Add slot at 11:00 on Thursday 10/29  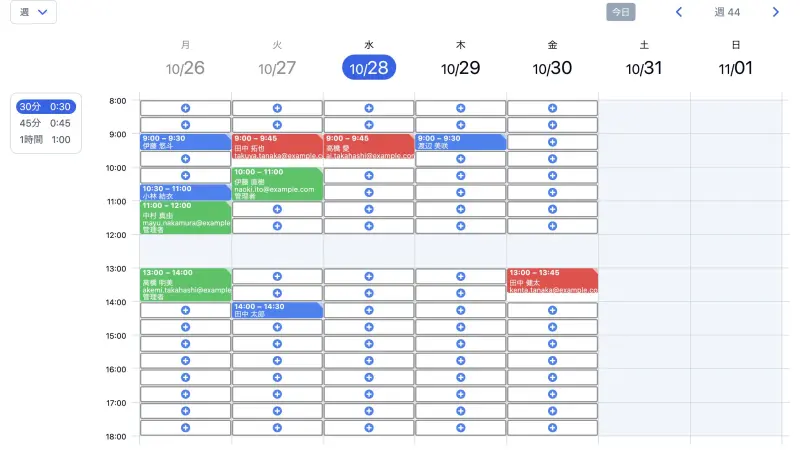pyautogui.click(x=460, y=209)
